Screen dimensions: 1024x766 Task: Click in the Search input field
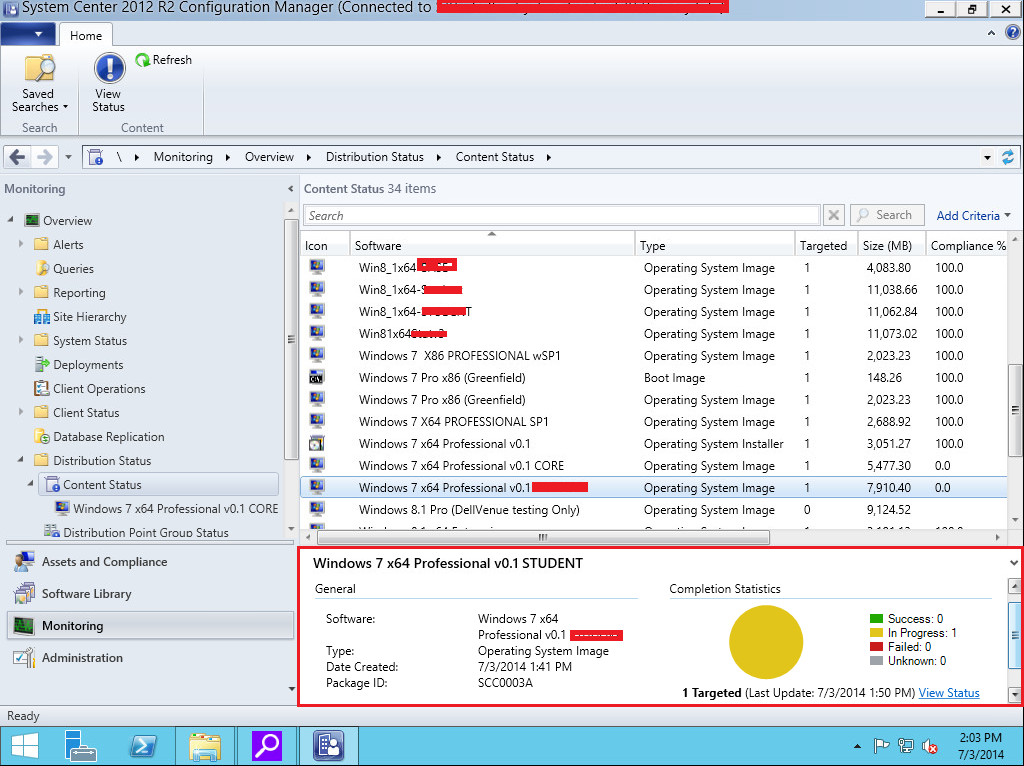561,215
